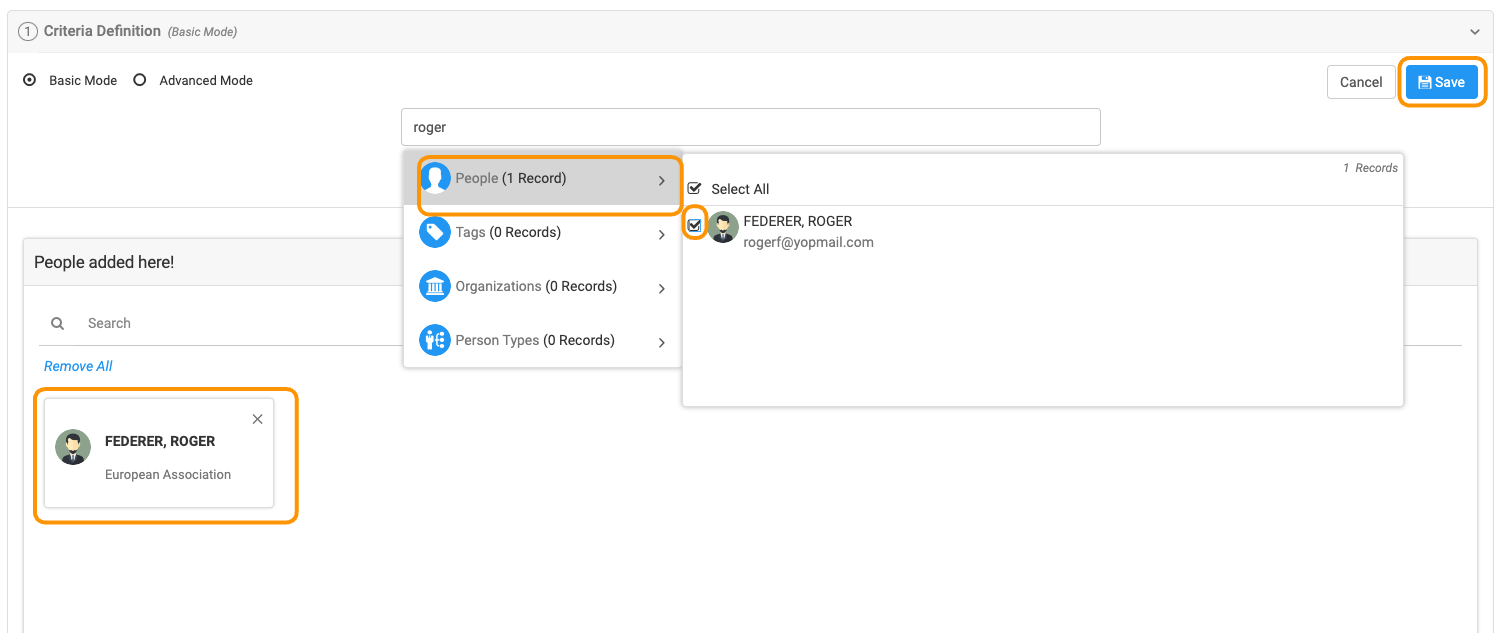Remove the FEDERER, ROGER card with the X
Screen dimensions: 1508x633
click(257, 419)
